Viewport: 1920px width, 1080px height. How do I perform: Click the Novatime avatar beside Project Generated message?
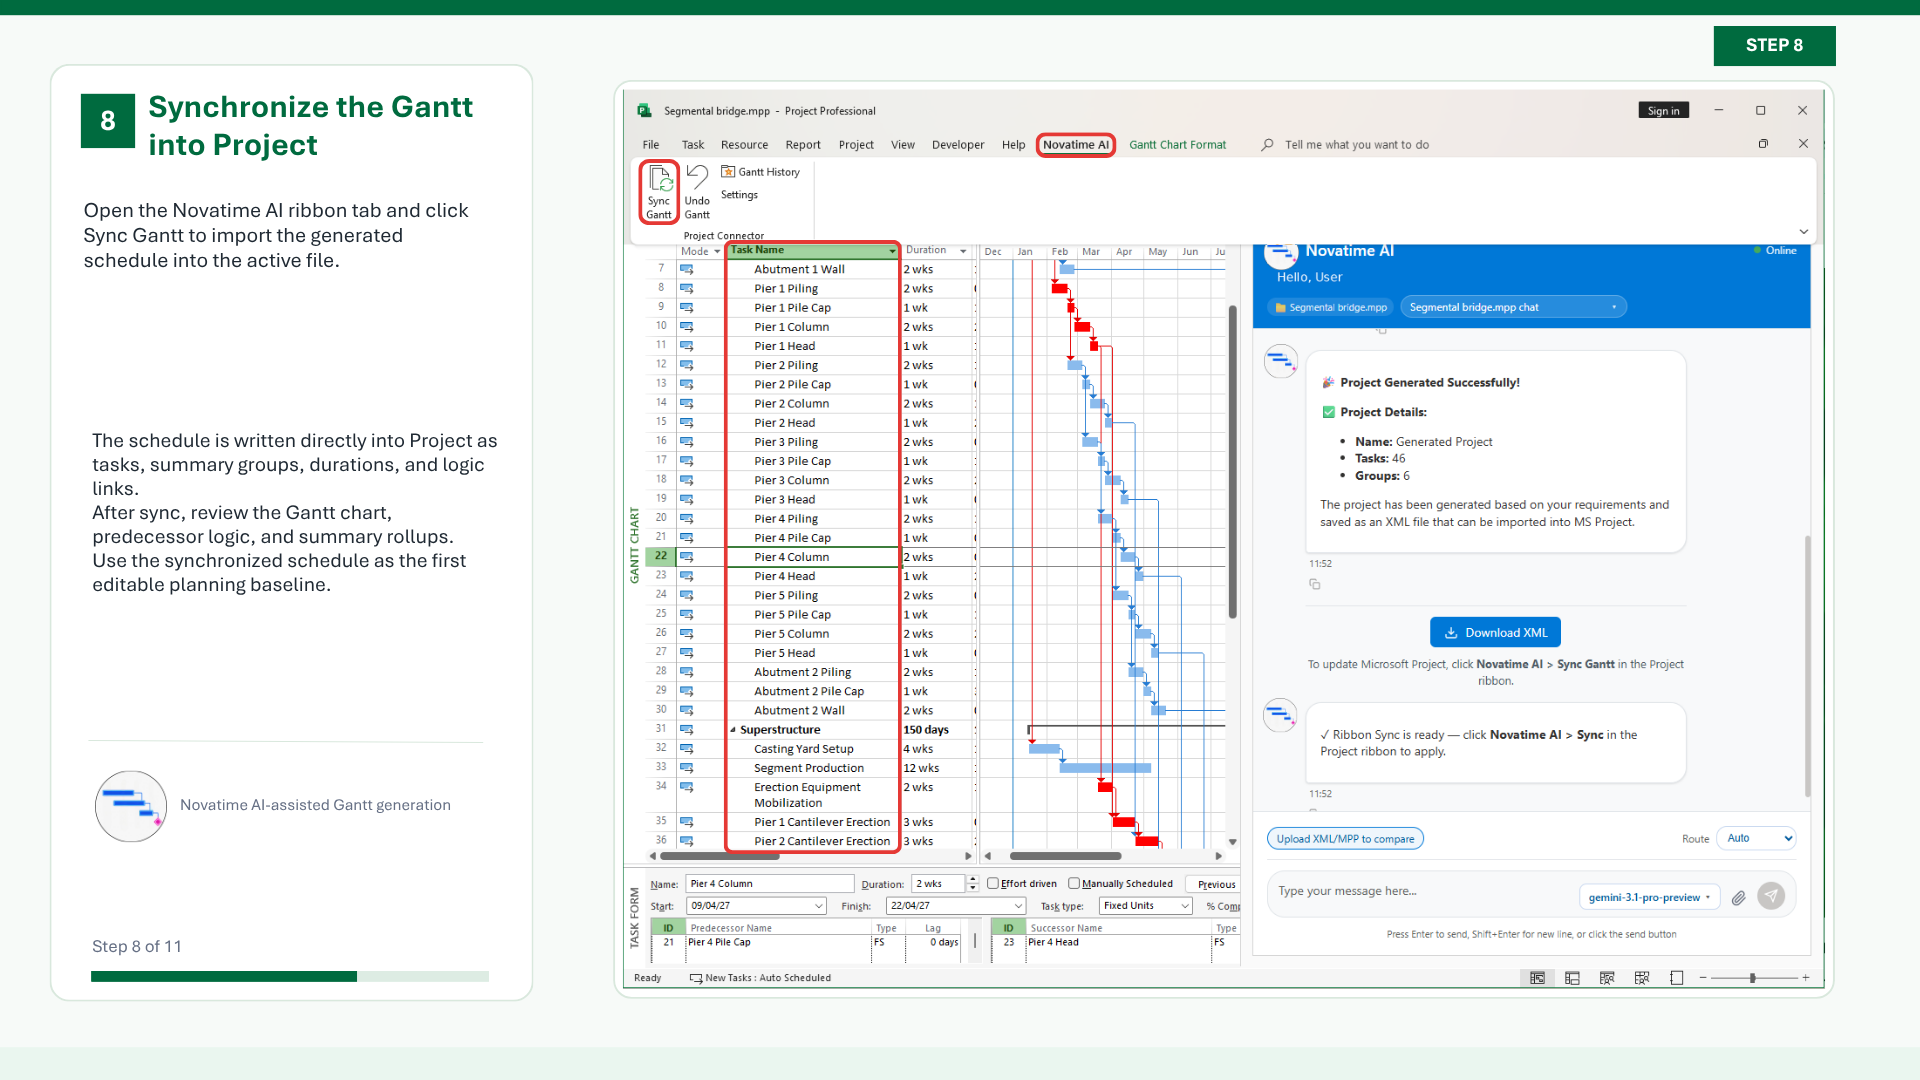point(1281,361)
